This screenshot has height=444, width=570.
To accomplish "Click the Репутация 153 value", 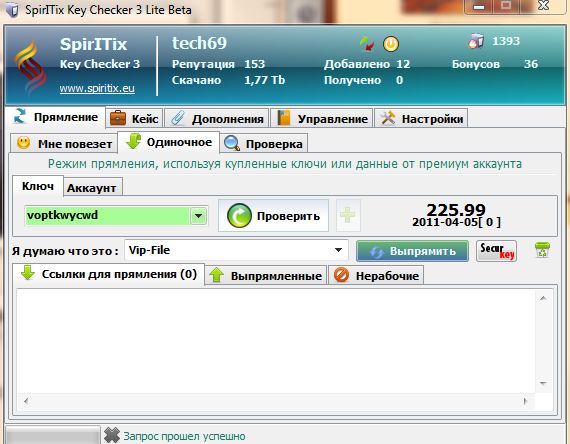I will 254,64.
